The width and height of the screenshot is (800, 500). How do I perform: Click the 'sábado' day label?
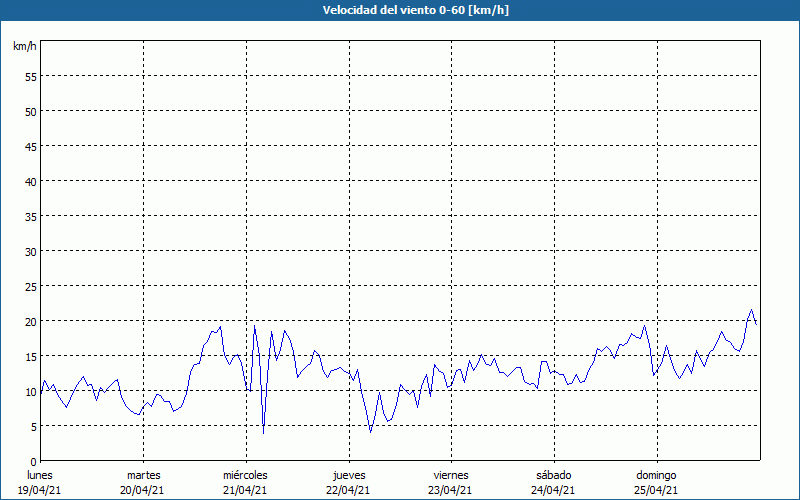(x=554, y=475)
